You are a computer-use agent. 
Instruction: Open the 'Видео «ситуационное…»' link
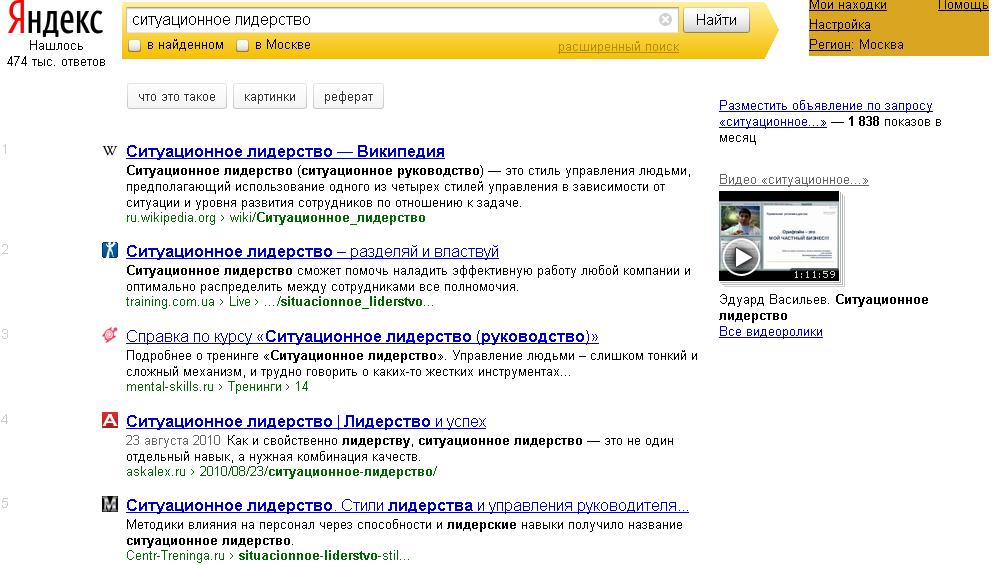[793, 180]
